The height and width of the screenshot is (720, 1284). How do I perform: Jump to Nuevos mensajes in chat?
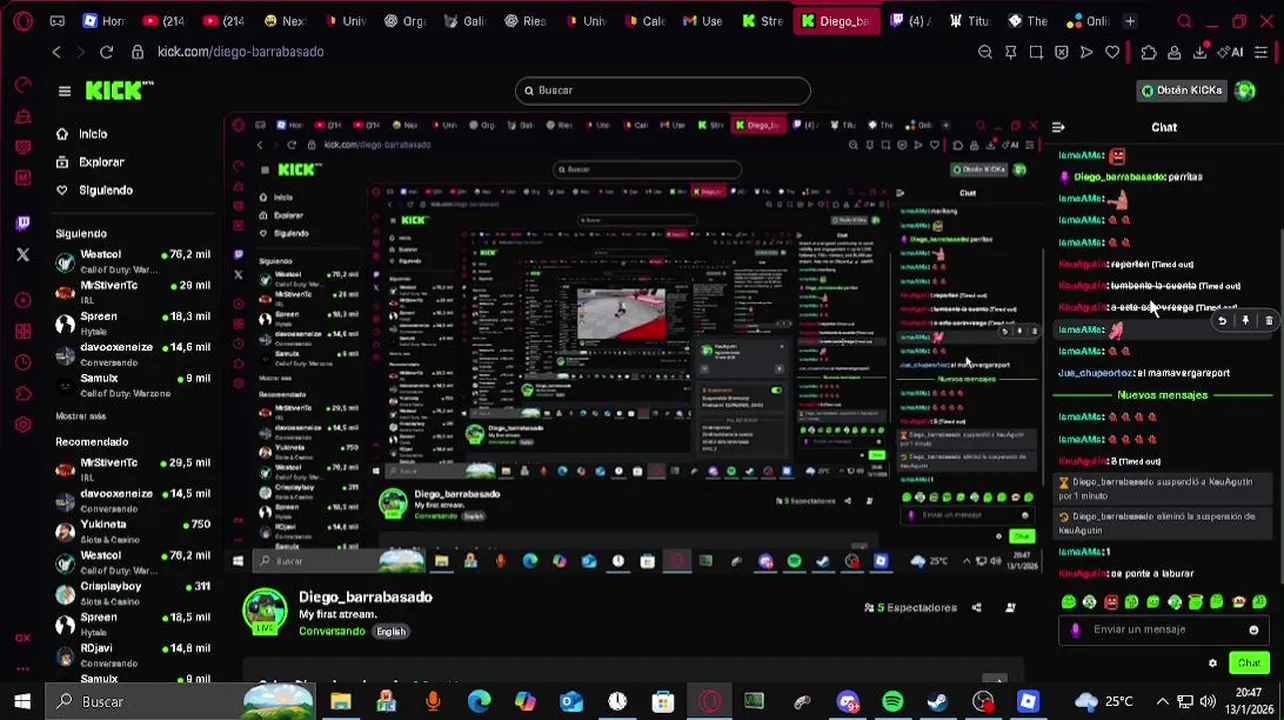click(x=1162, y=395)
